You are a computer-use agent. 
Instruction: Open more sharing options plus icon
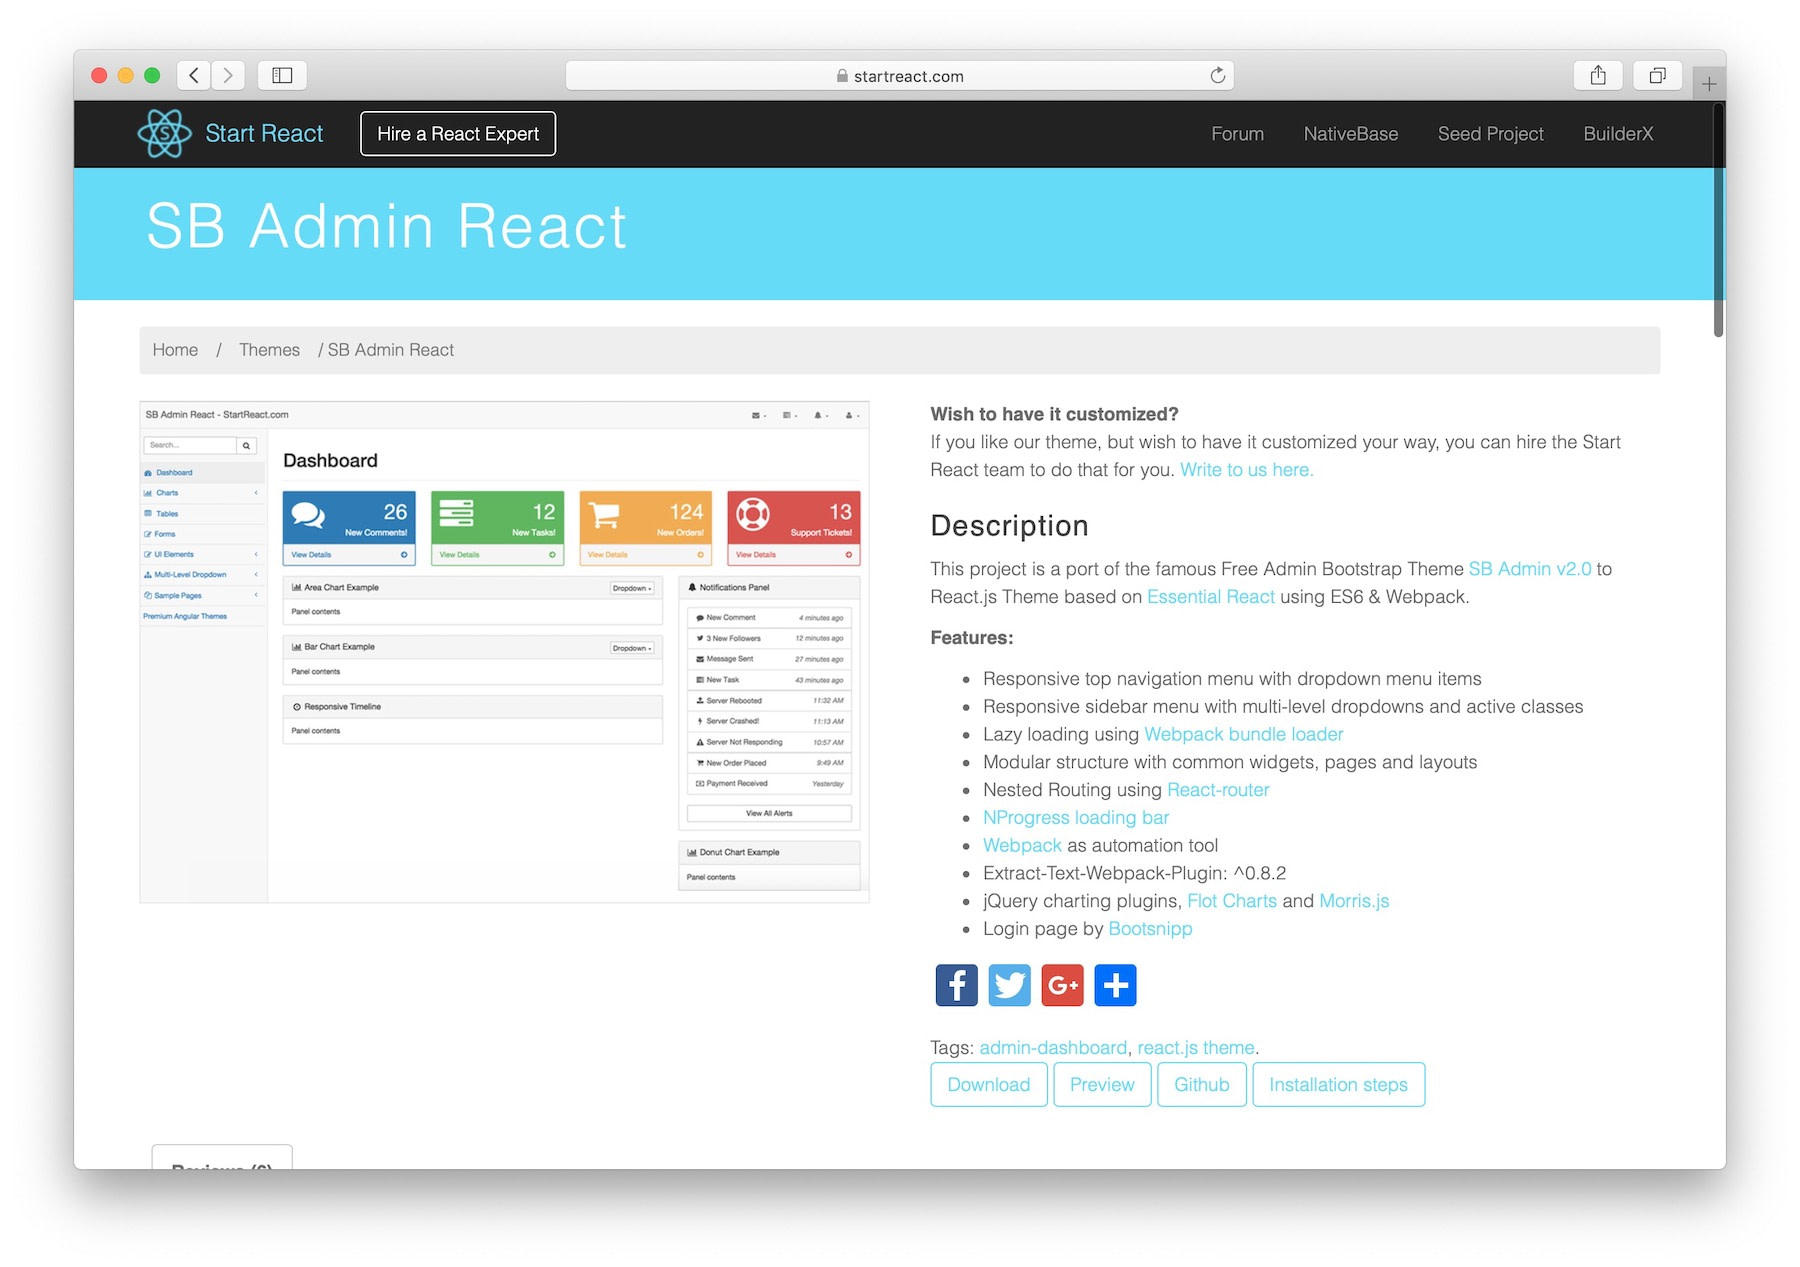(1115, 985)
